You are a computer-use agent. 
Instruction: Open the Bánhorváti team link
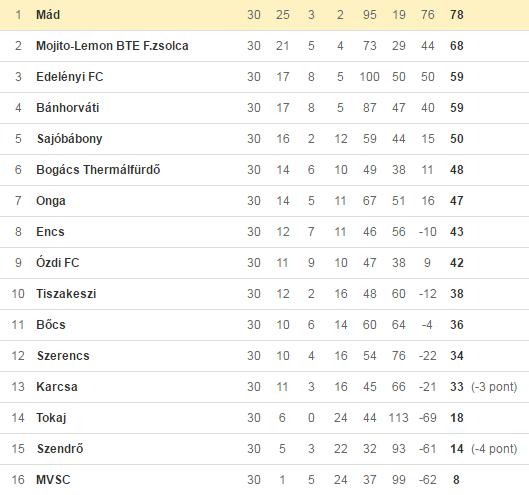pyautogui.click(x=68, y=108)
